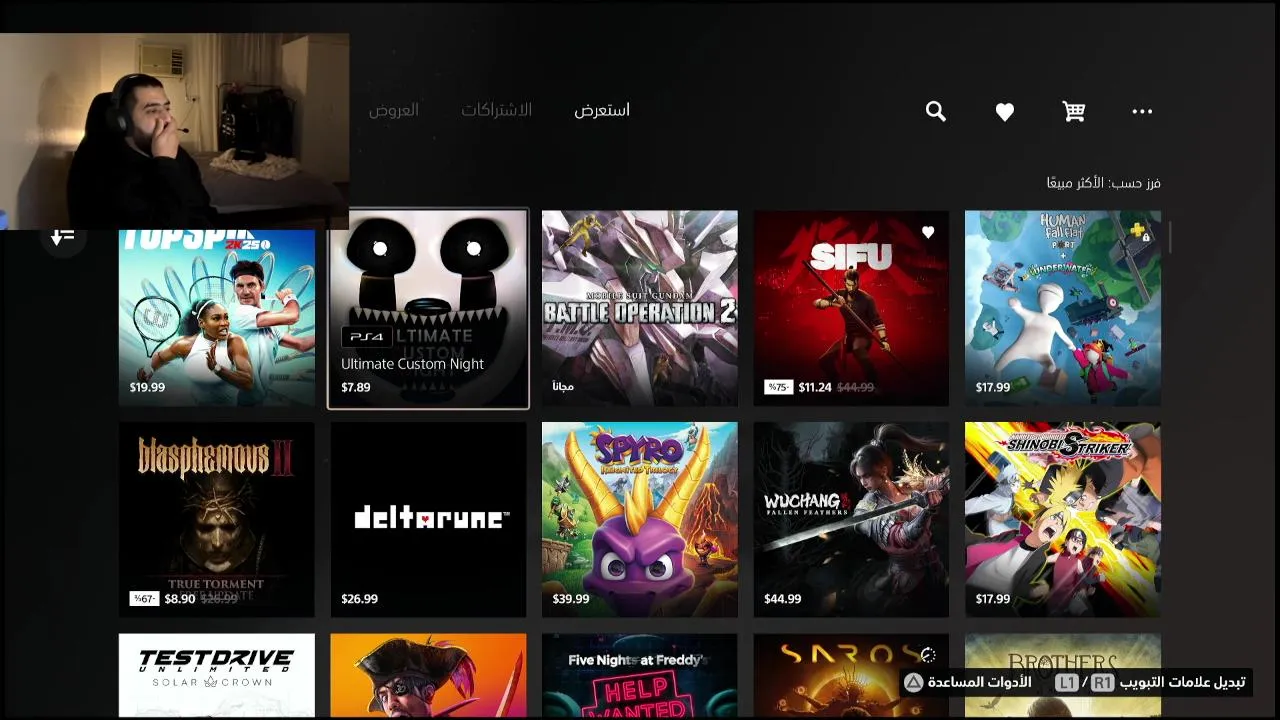This screenshot has width=1280, height=720.
Task: Click the $39.99 price on Spyro
Action: click(571, 599)
